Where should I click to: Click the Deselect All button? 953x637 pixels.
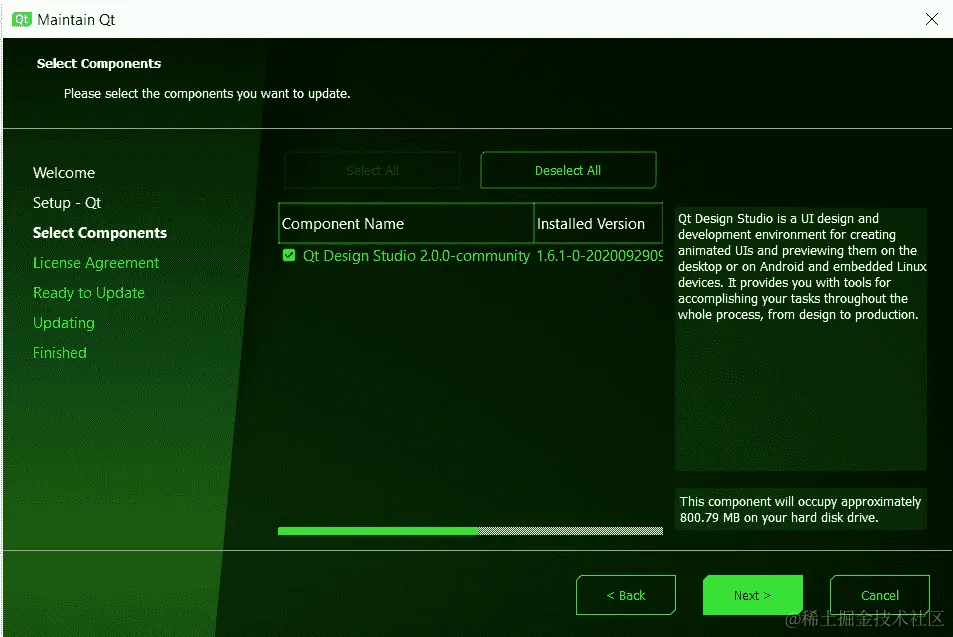pyautogui.click(x=568, y=170)
